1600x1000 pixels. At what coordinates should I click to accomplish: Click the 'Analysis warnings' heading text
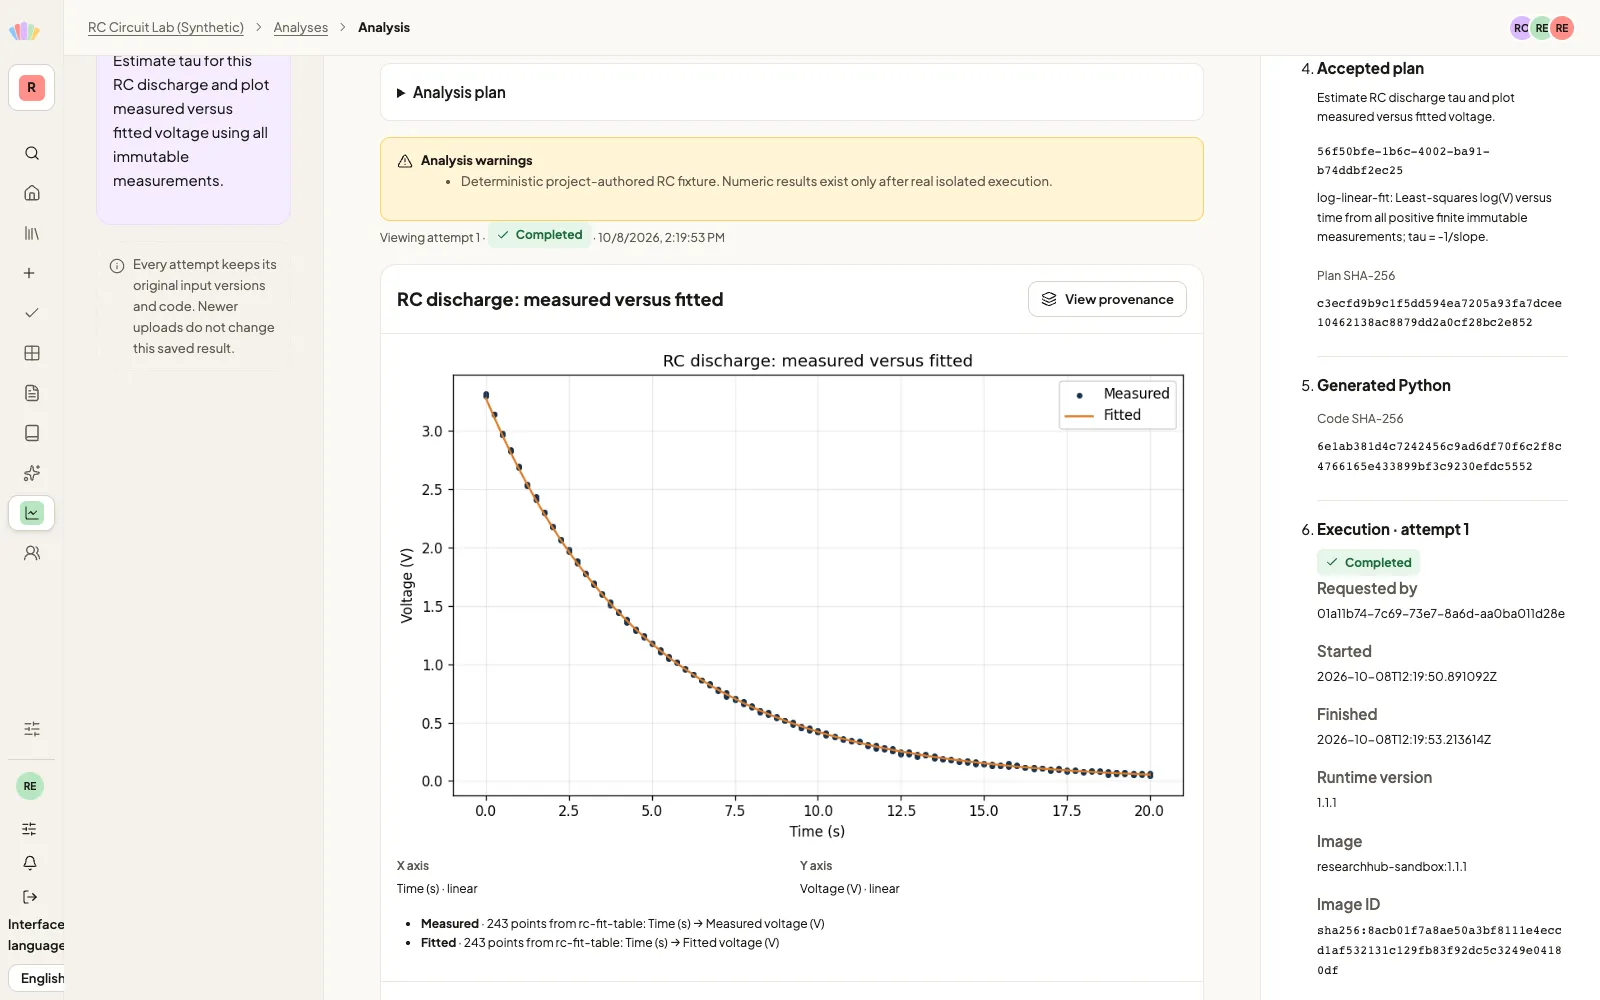click(476, 160)
